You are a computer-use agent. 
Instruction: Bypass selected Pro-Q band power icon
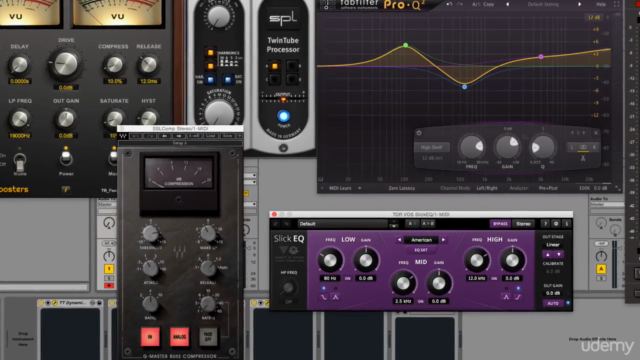(x=419, y=133)
